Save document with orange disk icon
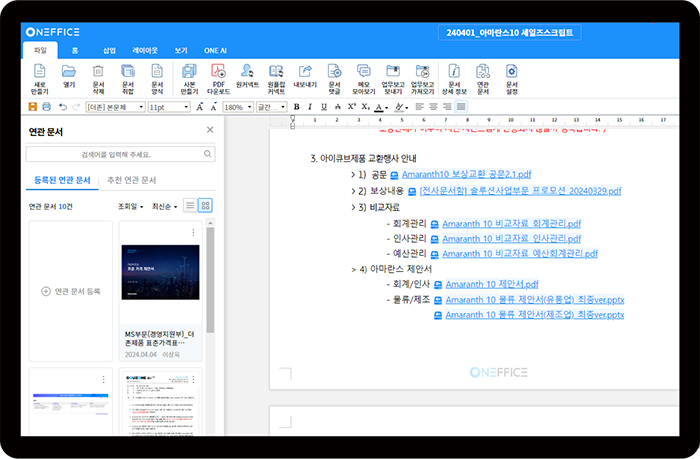Image resolution: width=700 pixels, height=459 pixels. pyautogui.click(x=33, y=107)
